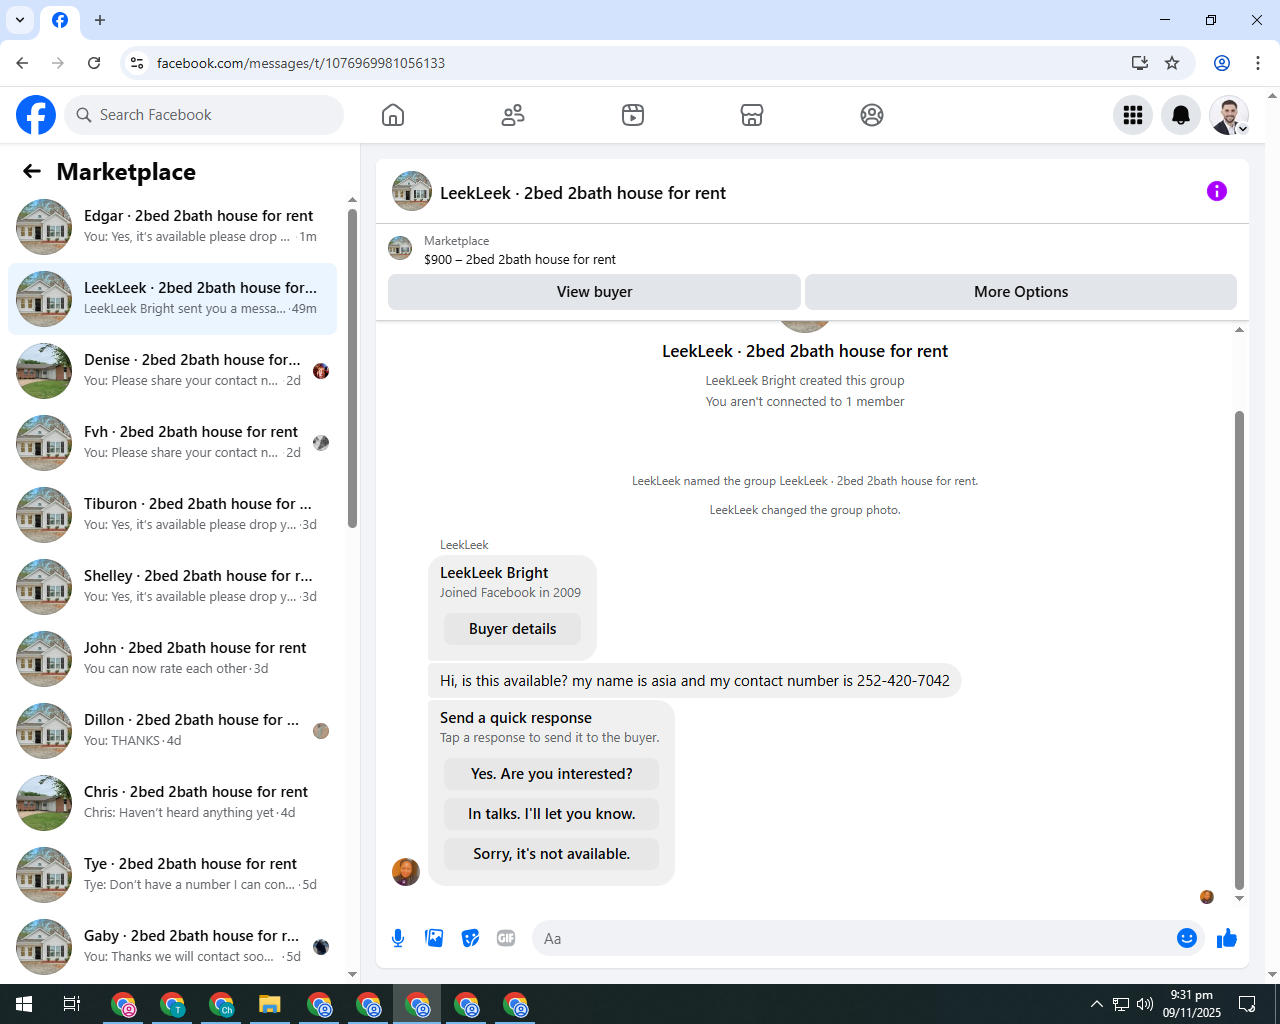
Task: Open the Tye conversation
Action: [172, 875]
